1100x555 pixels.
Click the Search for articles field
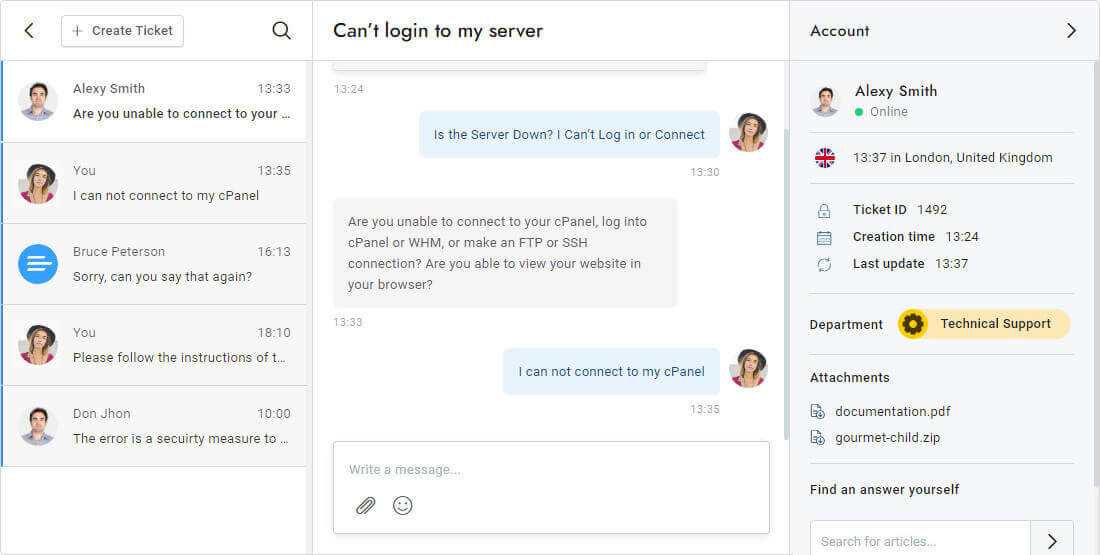click(x=918, y=541)
